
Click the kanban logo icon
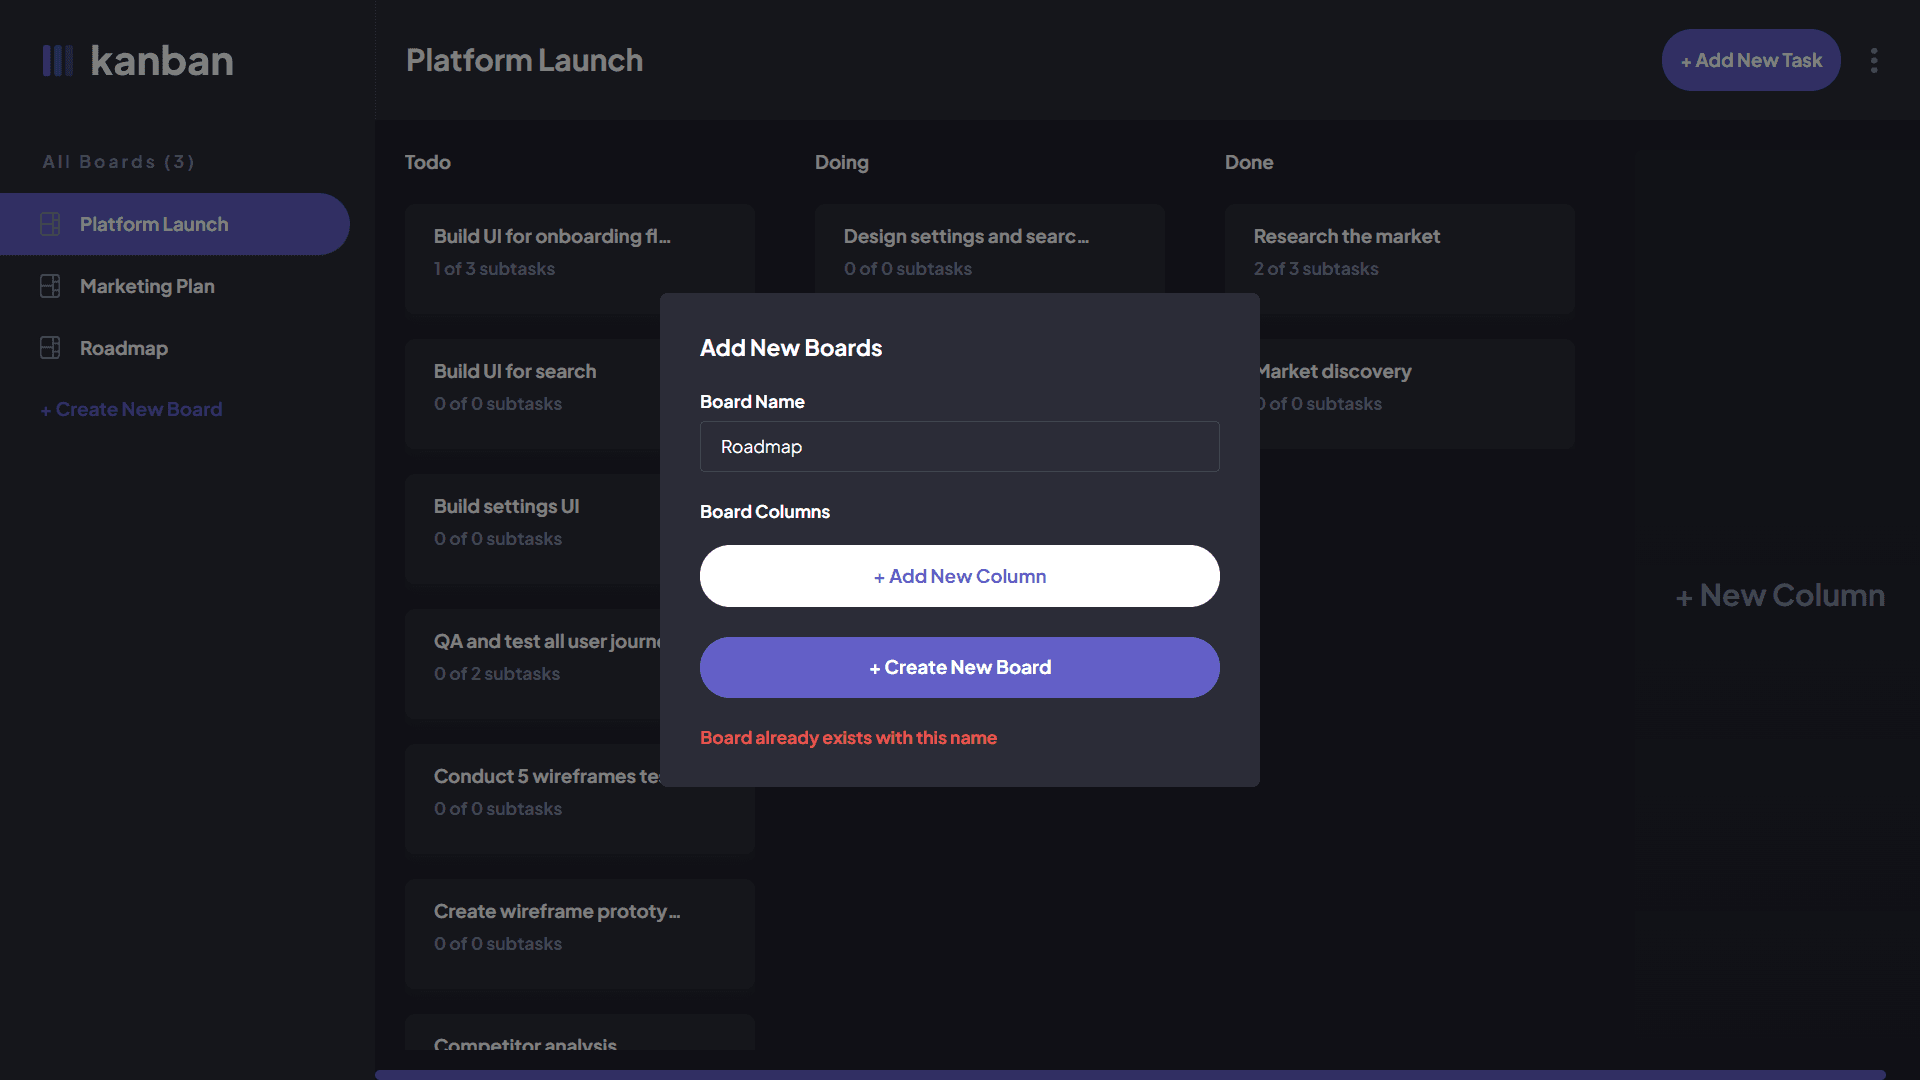57,61
